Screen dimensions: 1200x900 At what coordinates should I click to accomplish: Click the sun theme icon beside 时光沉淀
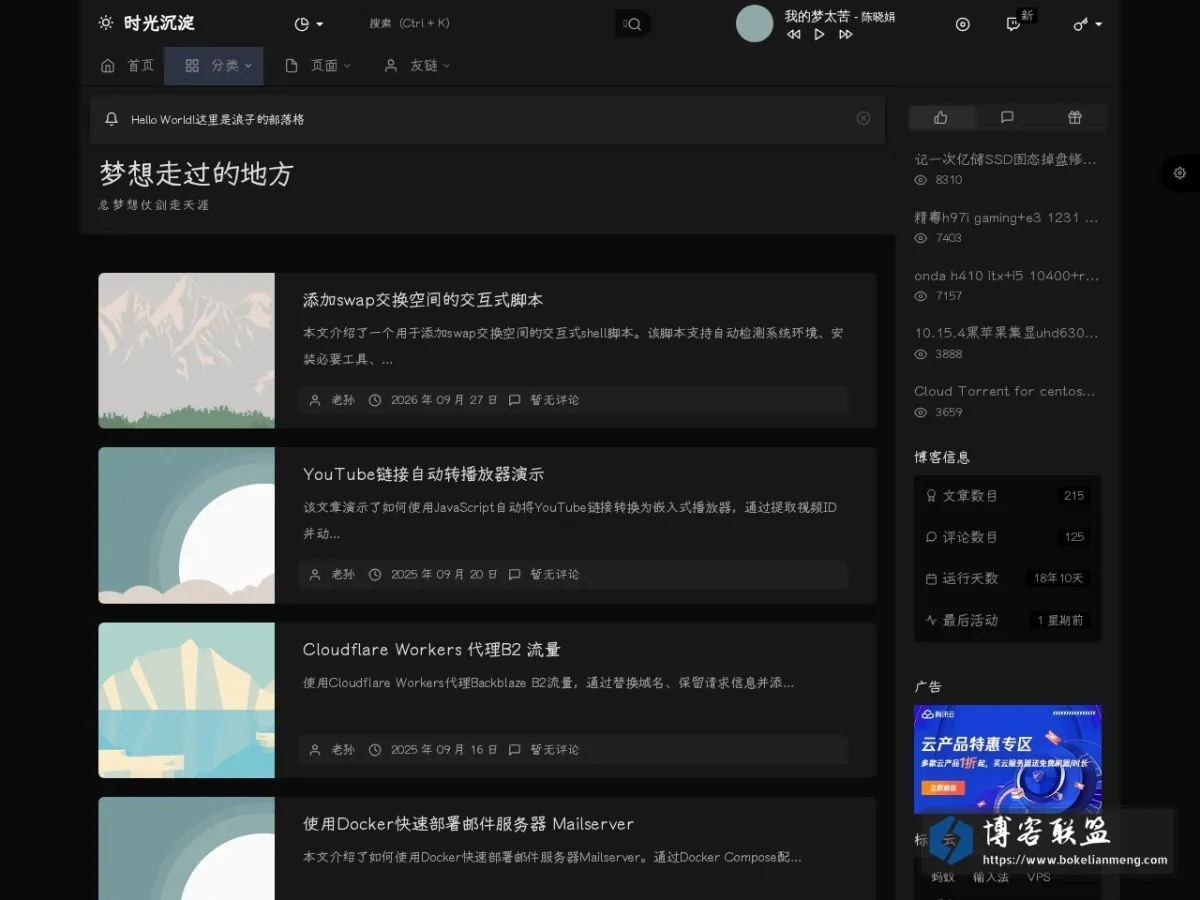click(x=106, y=23)
